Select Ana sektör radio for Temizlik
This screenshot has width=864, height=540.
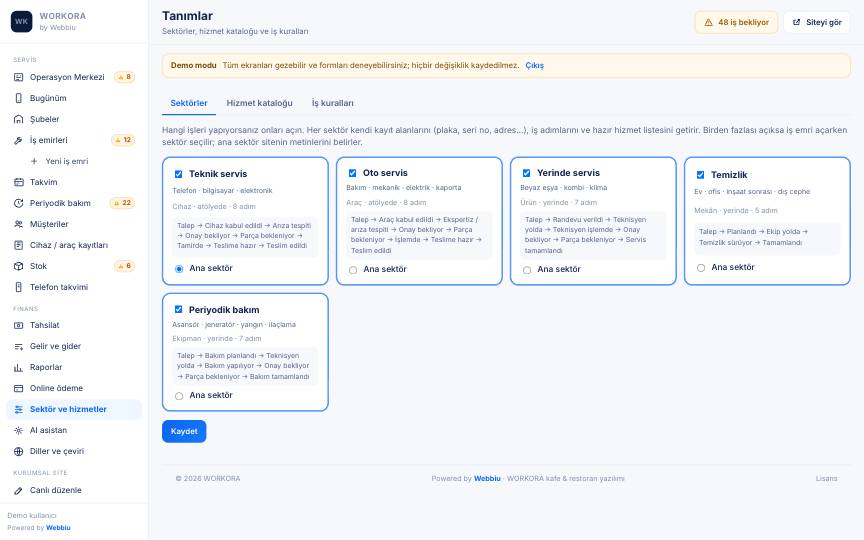(701, 268)
